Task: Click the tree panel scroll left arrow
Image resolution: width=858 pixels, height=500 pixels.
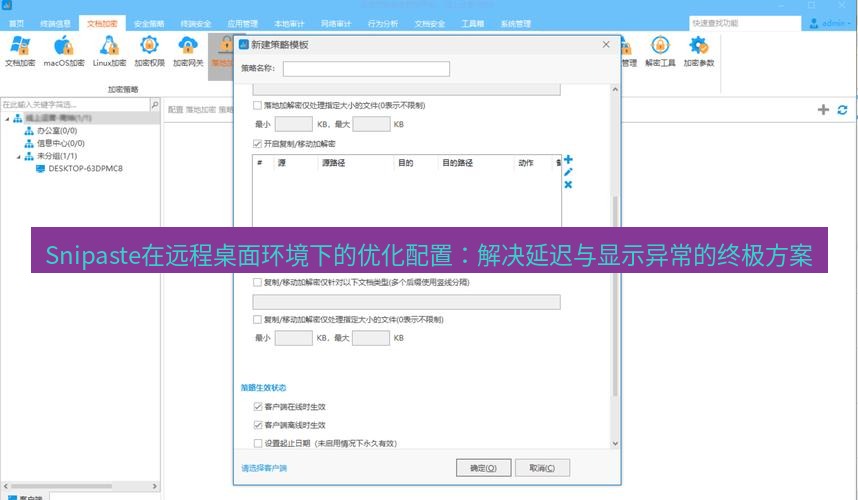Action: (5, 486)
